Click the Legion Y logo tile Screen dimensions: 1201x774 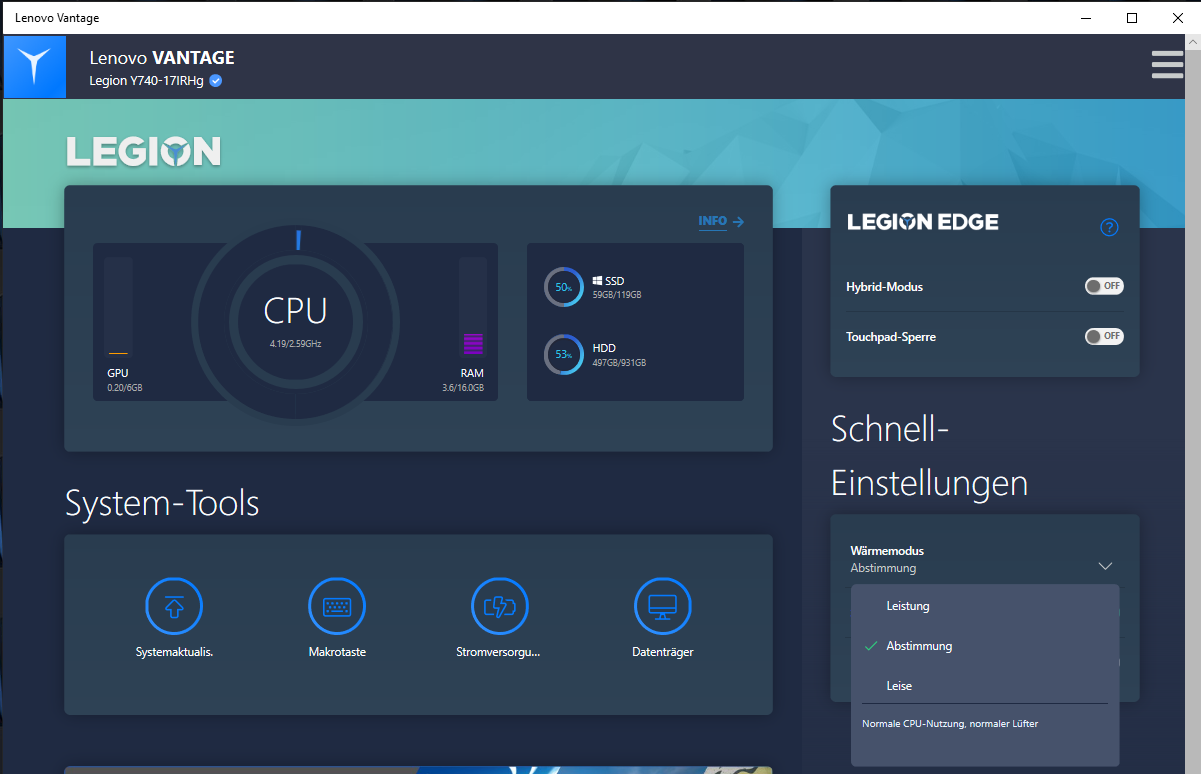click(x=35, y=67)
